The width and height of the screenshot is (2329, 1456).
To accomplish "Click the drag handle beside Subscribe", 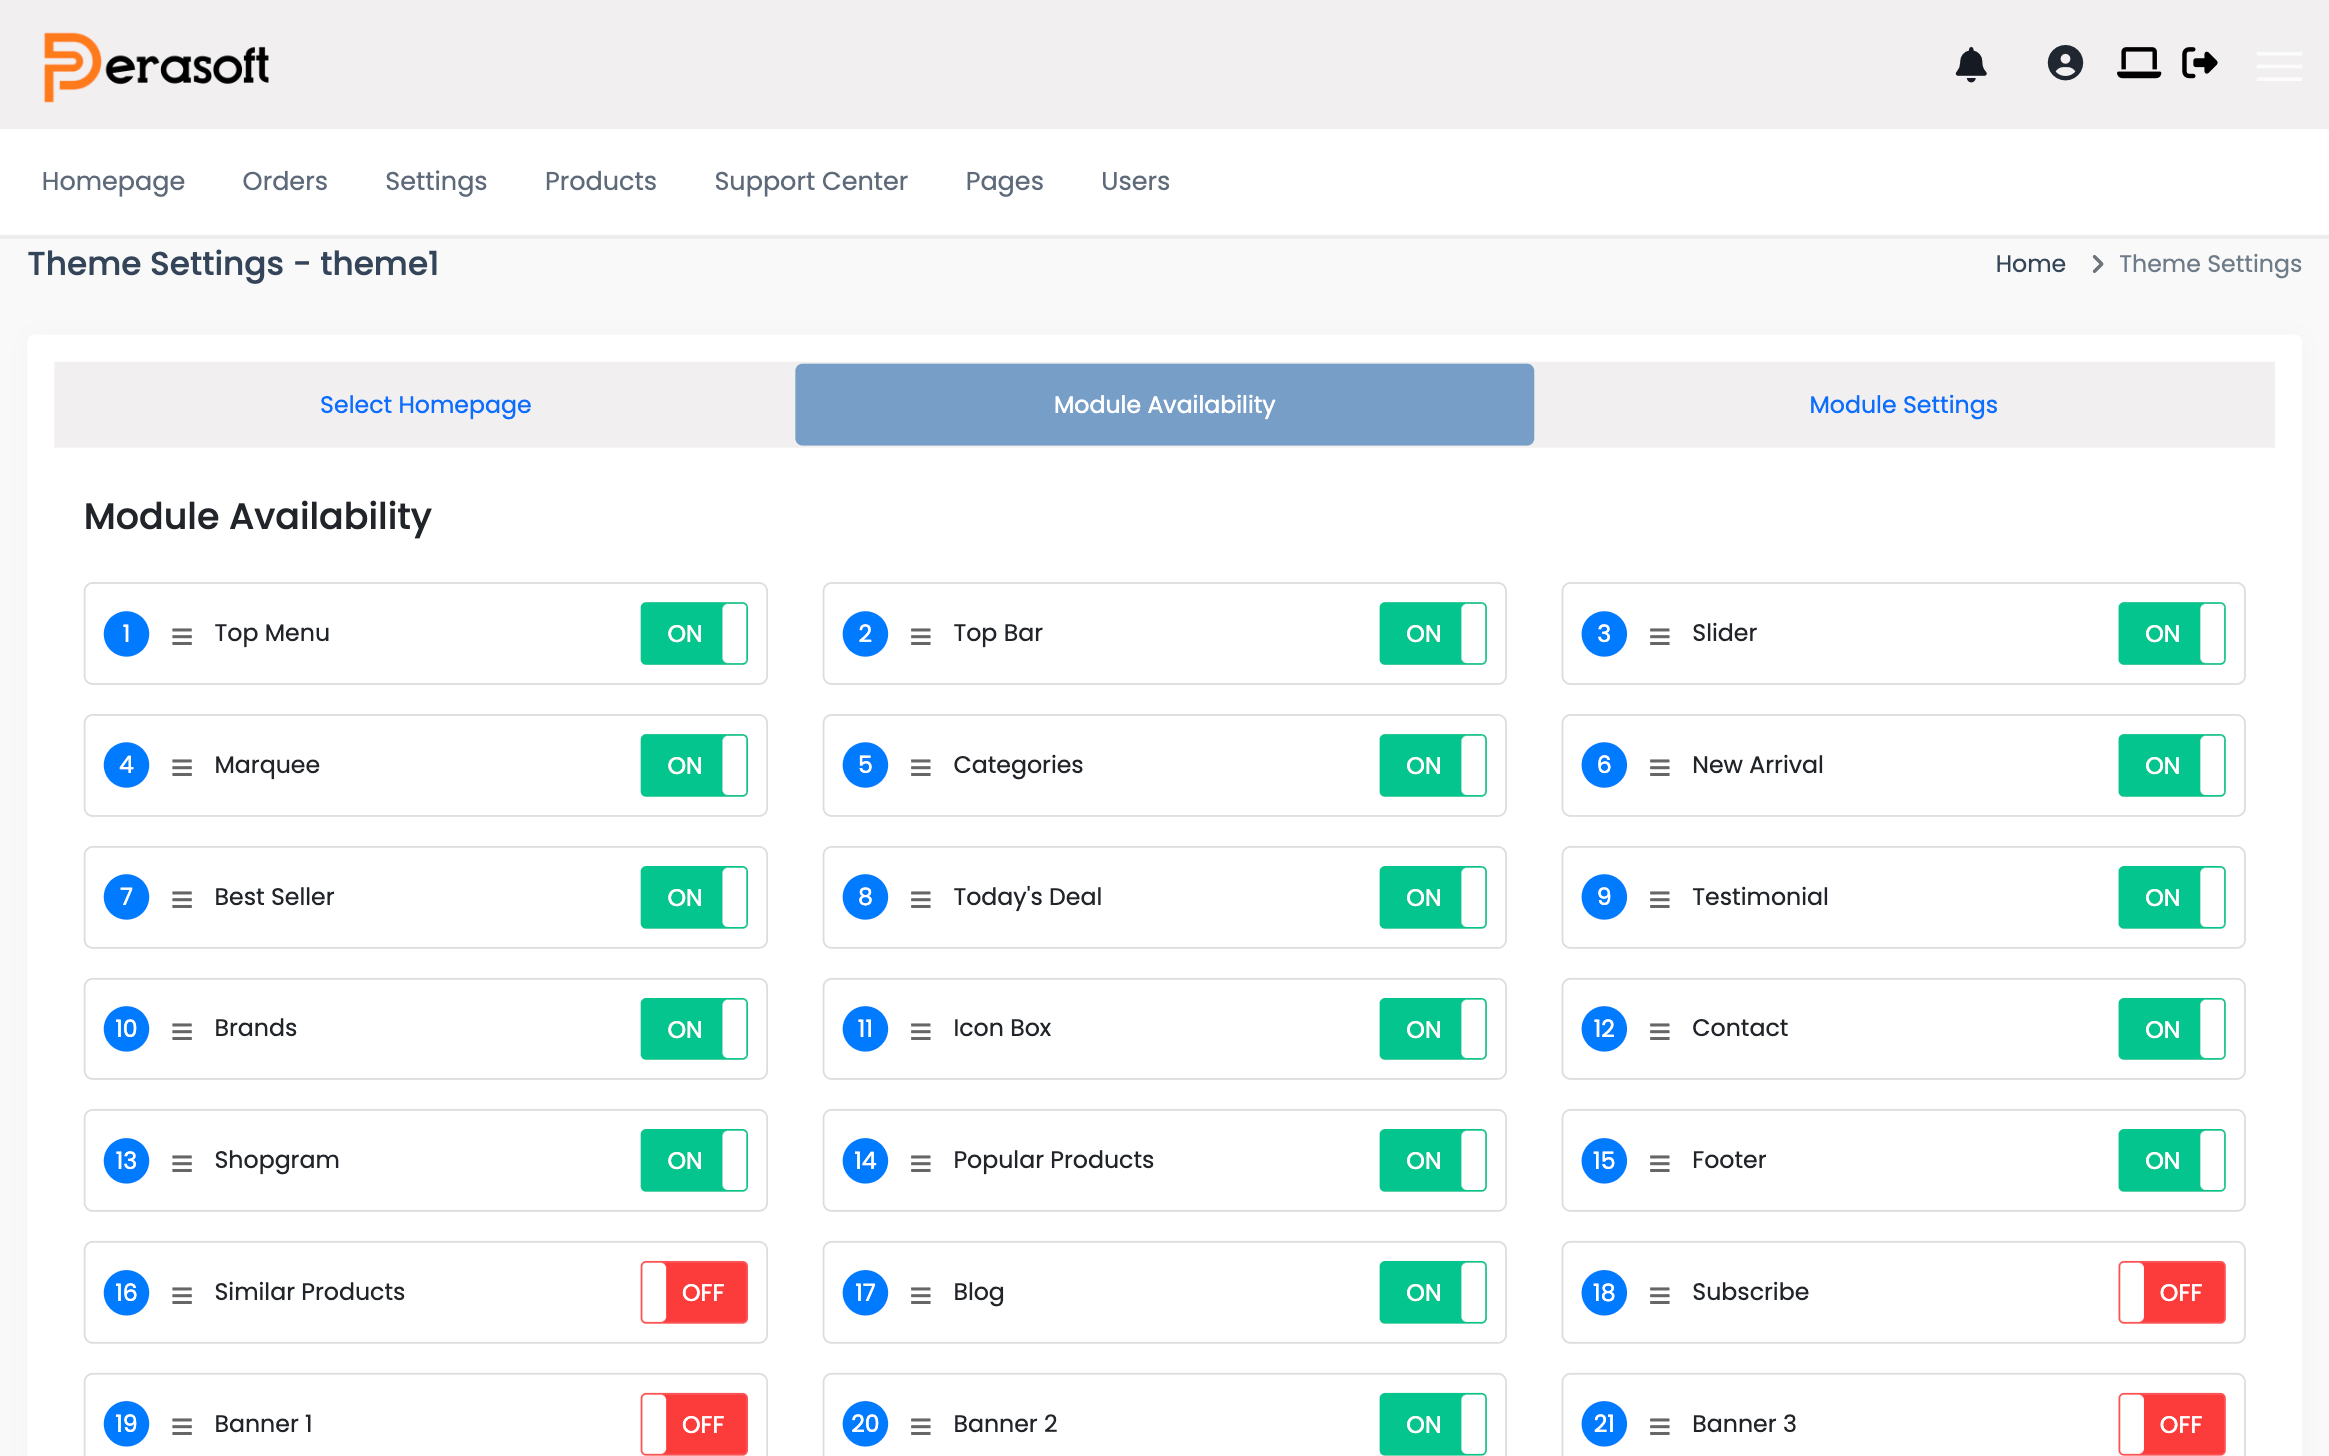I will [1660, 1295].
